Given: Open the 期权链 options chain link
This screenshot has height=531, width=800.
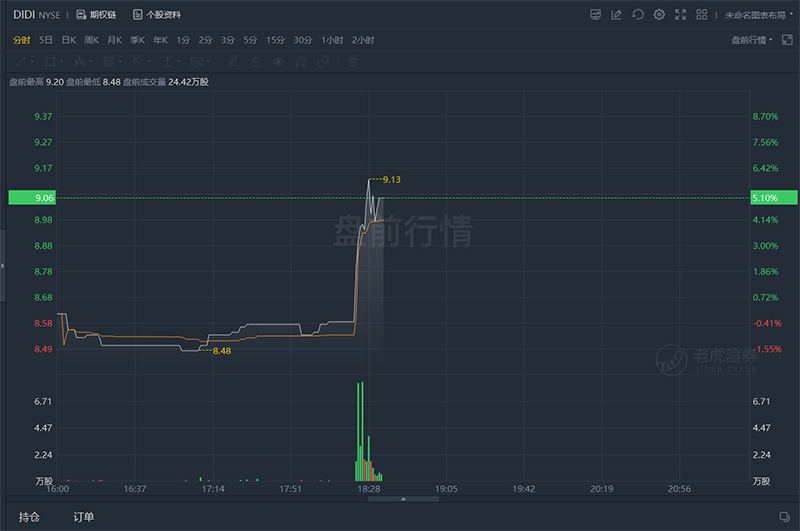Looking at the screenshot, I should coord(96,15).
